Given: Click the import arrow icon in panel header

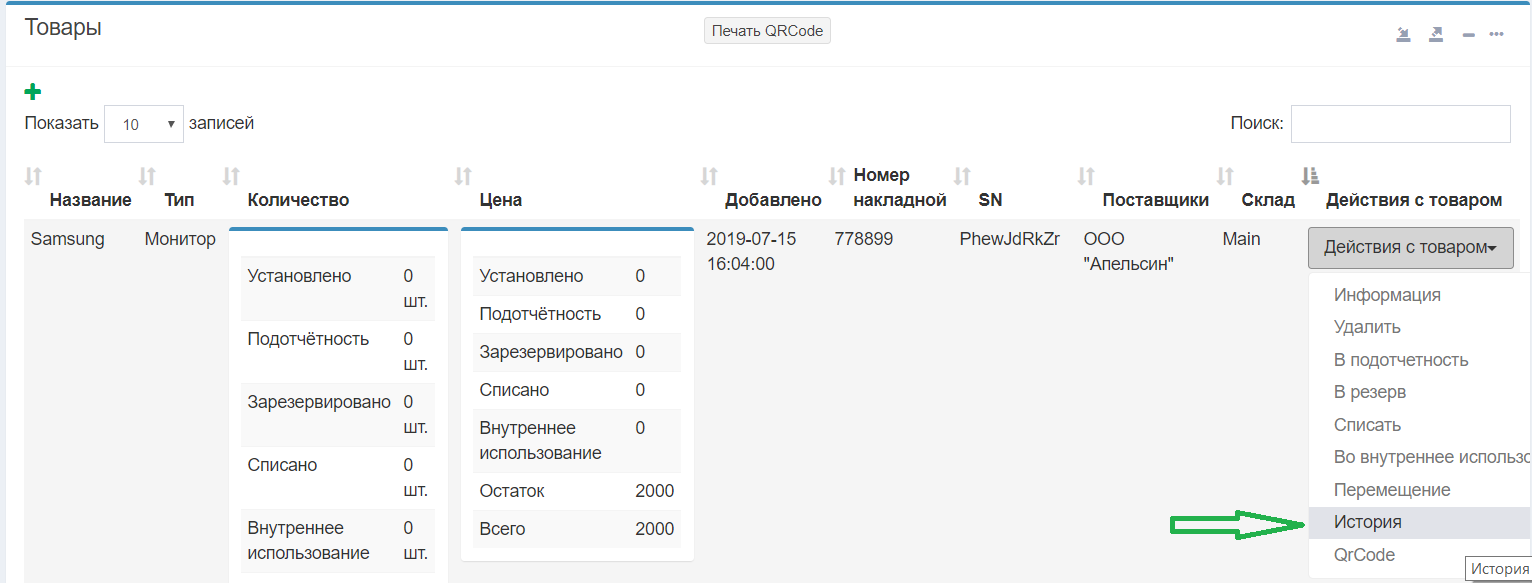Looking at the screenshot, I should [1404, 34].
